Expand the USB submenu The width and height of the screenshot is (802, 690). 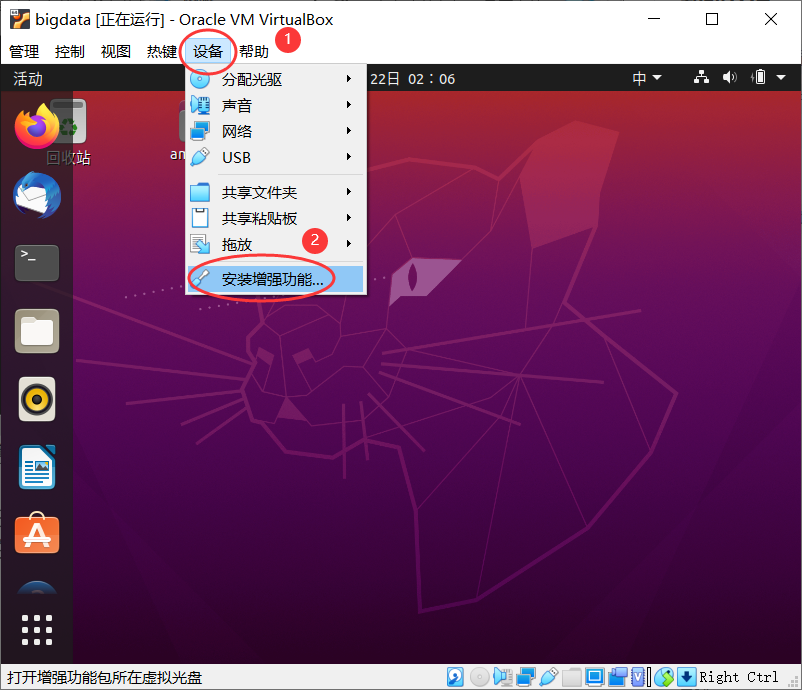click(276, 158)
